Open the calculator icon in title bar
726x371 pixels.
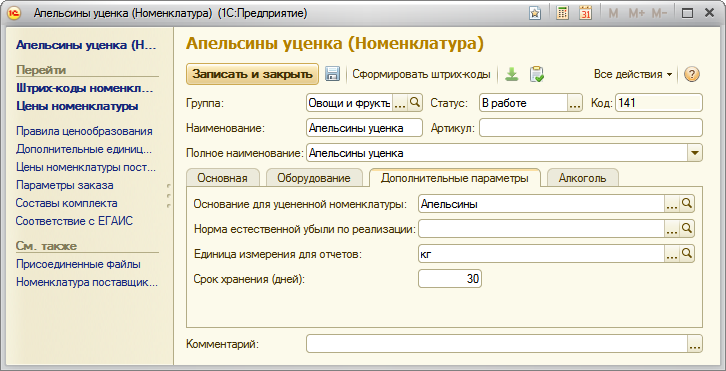pyautogui.click(x=563, y=13)
